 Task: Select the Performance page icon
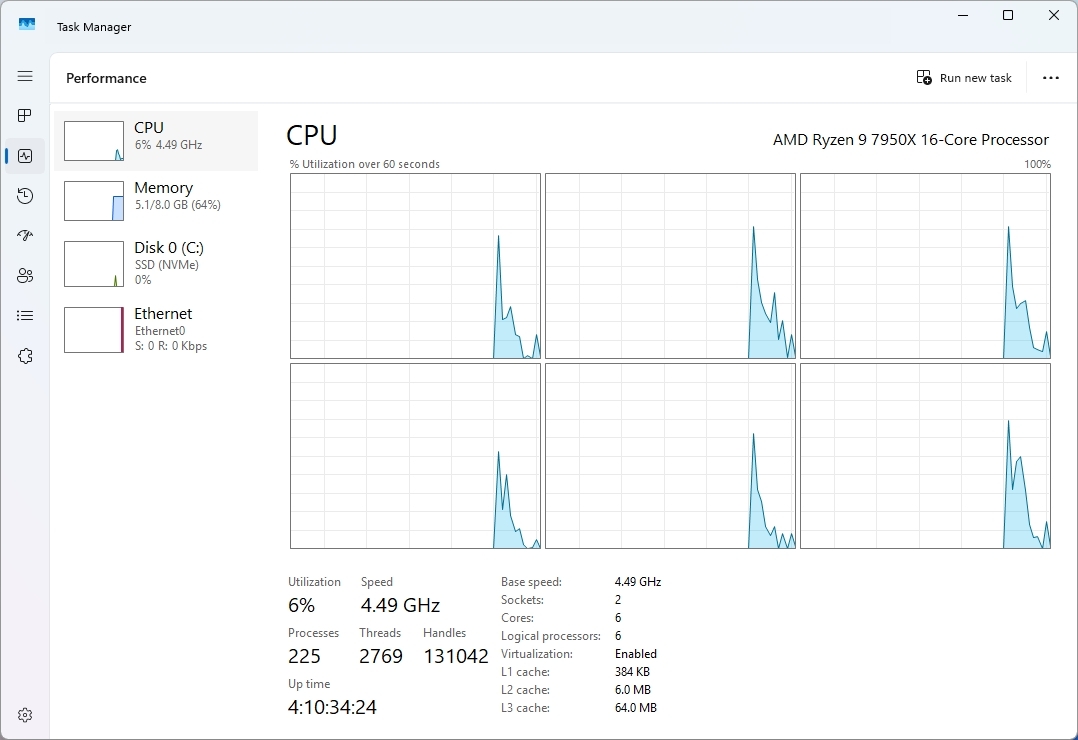[x=25, y=156]
